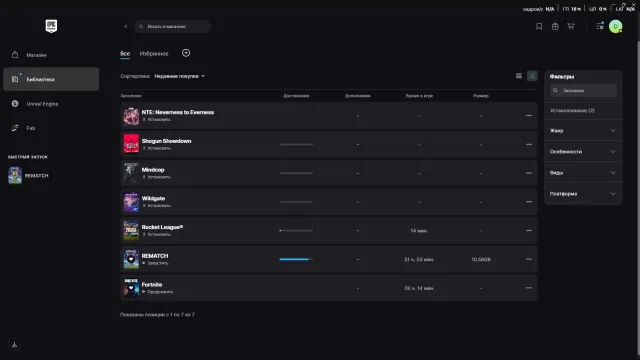The height and width of the screenshot is (360, 640).
Task: Open more options for Fortnite
Action: [529, 288]
